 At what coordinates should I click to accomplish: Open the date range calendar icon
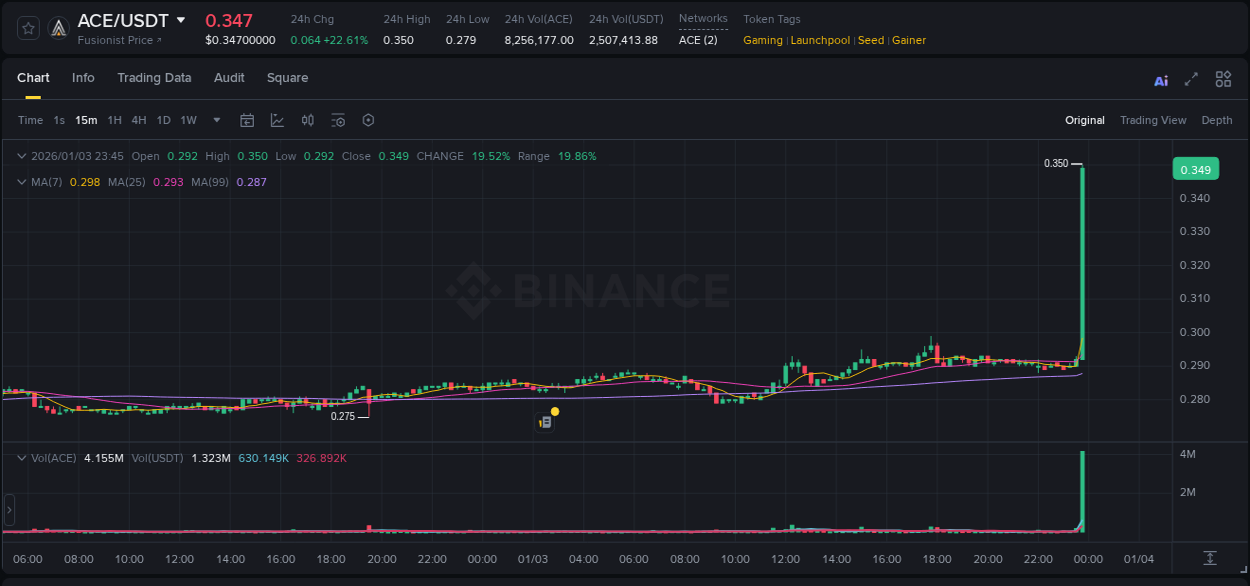coord(247,120)
